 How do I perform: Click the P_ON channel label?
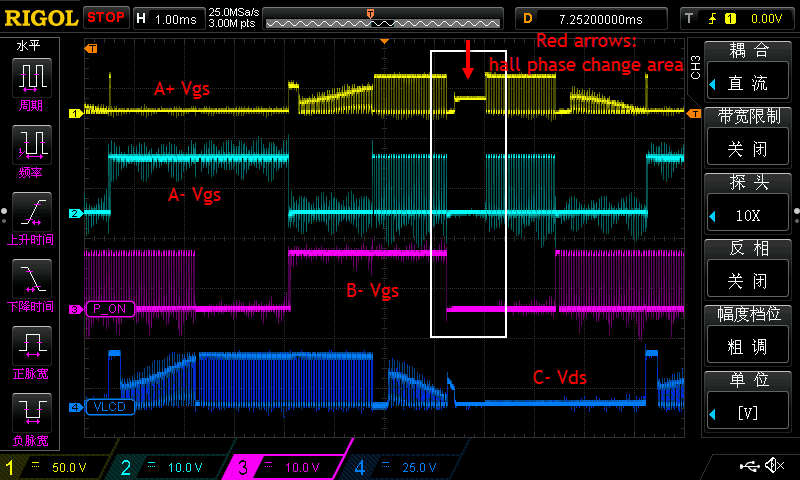(x=110, y=309)
